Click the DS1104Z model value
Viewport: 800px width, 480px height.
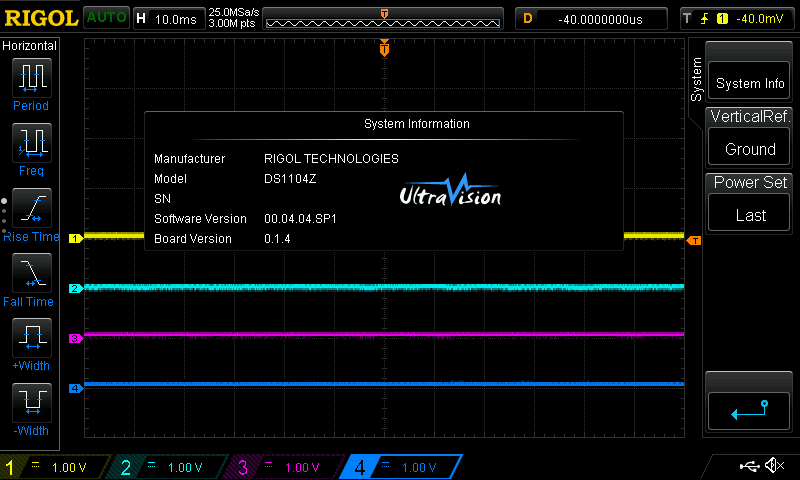290,179
